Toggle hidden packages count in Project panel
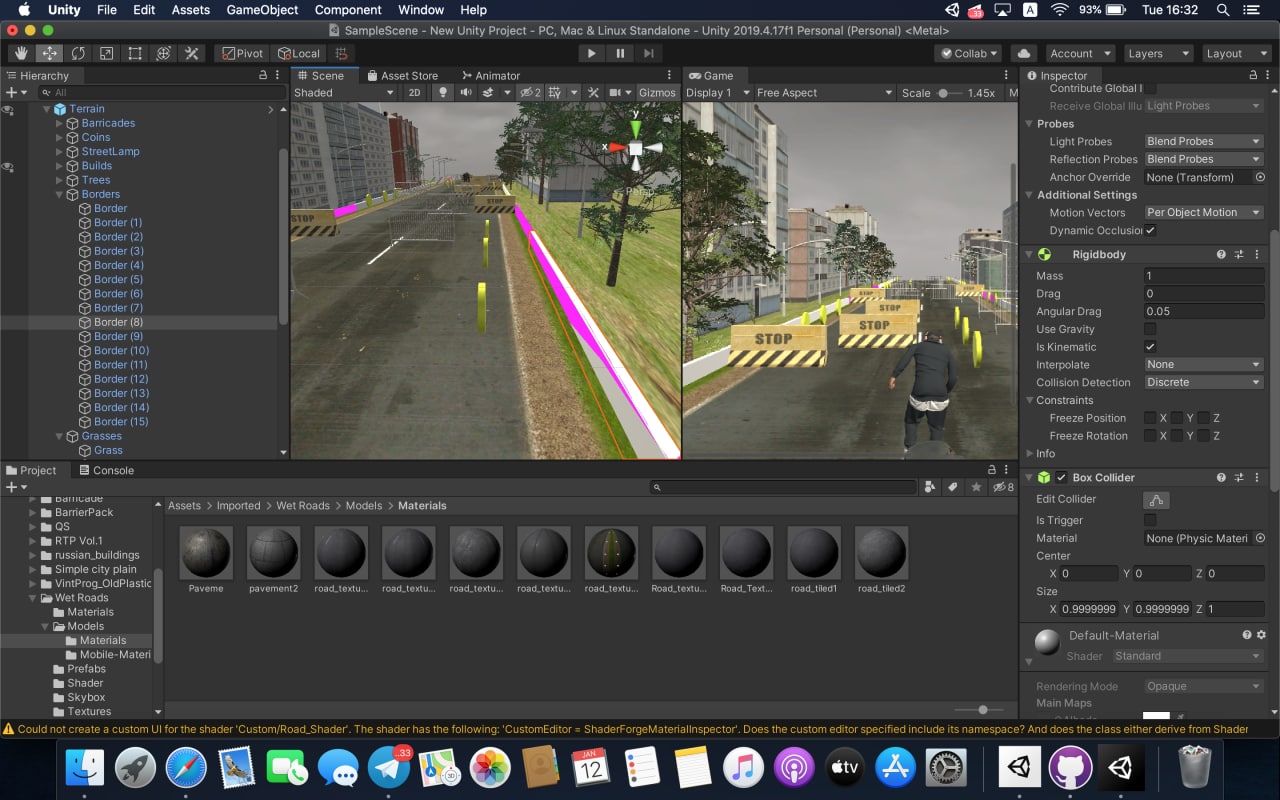The height and width of the screenshot is (800, 1280). point(1003,487)
